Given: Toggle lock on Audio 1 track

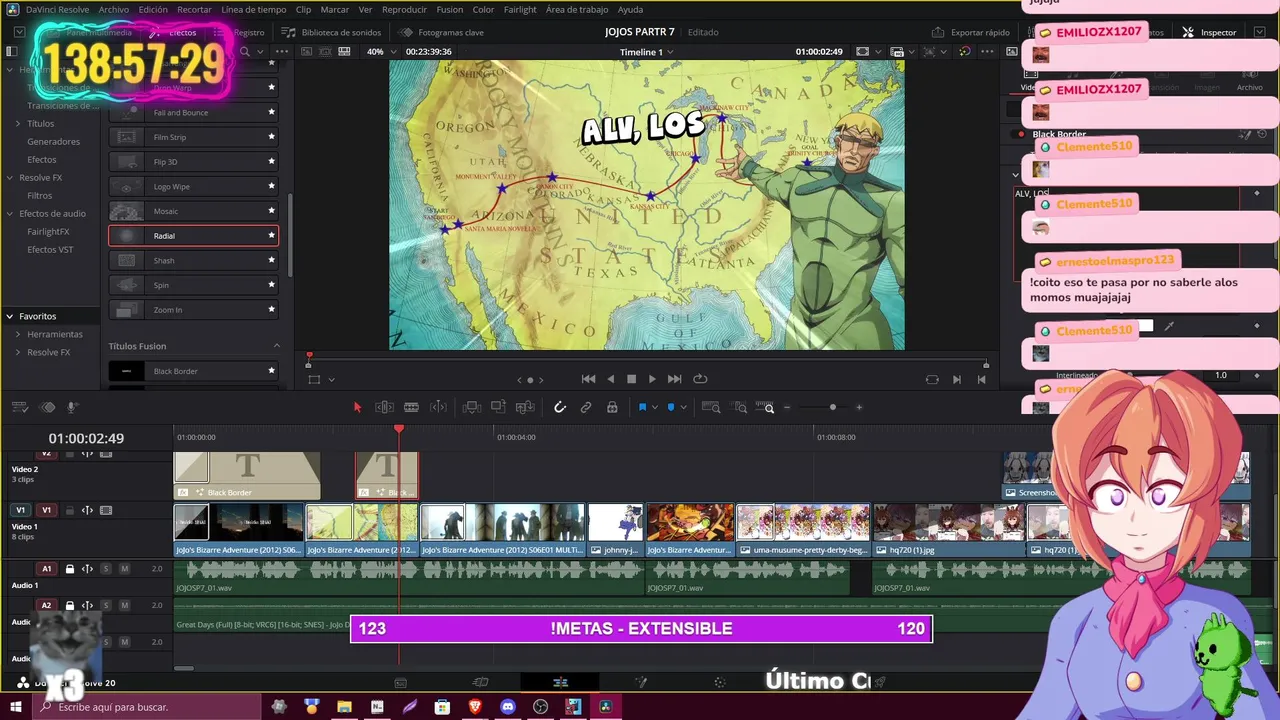Looking at the screenshot, I should point(70,568).
